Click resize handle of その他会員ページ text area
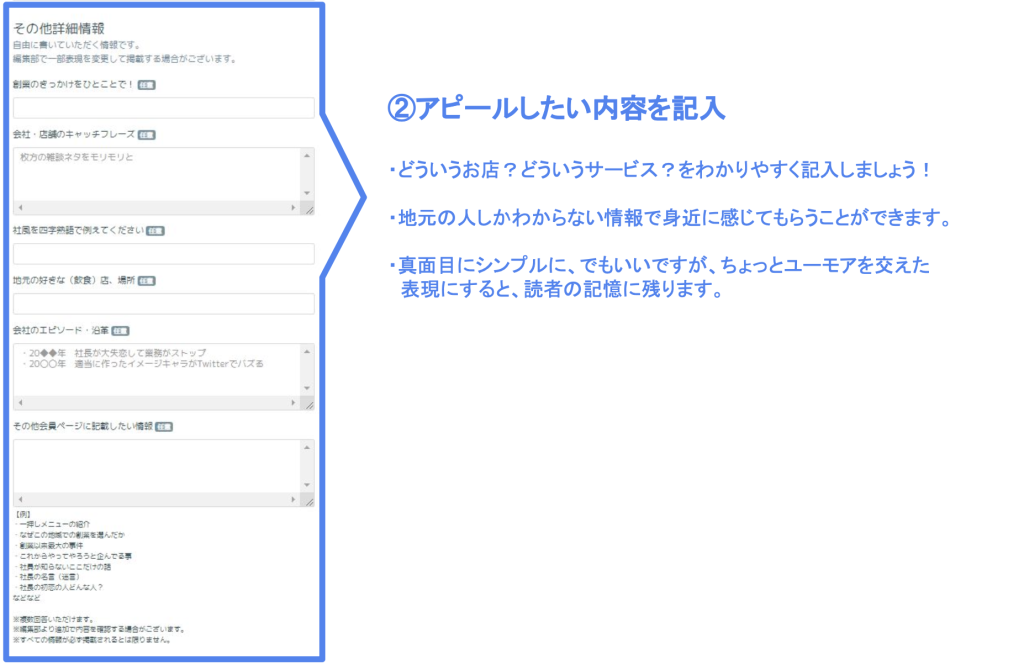Screen dimensions: 1024x665 [308, 500]
